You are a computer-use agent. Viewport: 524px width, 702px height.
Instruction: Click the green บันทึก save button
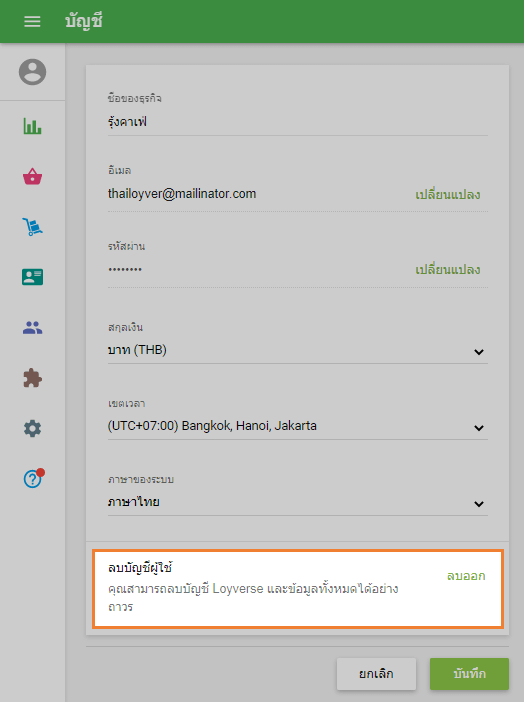coord(469,674)
